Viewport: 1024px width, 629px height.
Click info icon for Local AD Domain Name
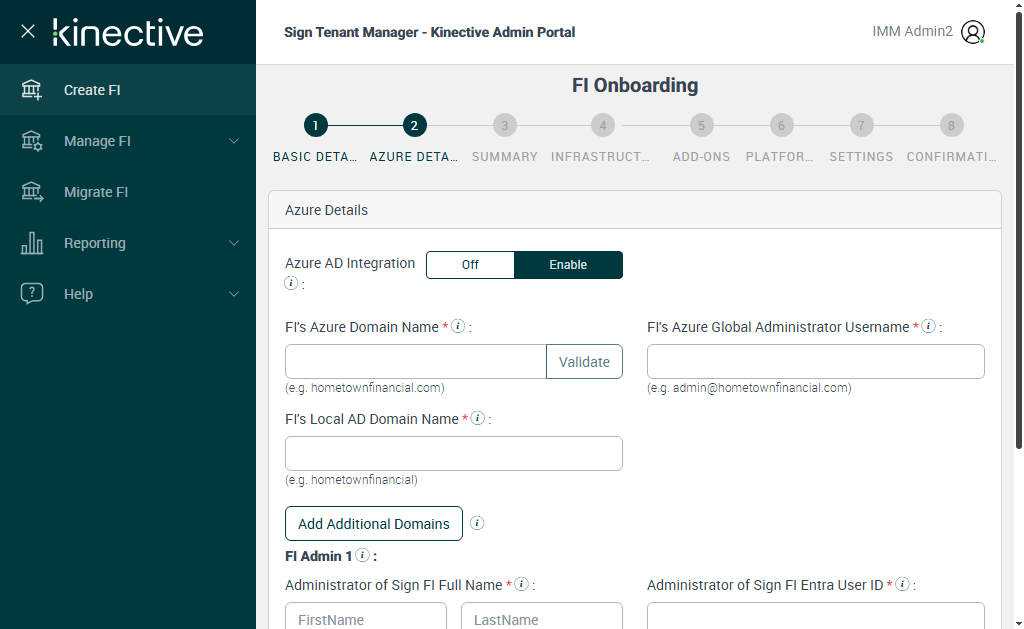coord(477,418)
